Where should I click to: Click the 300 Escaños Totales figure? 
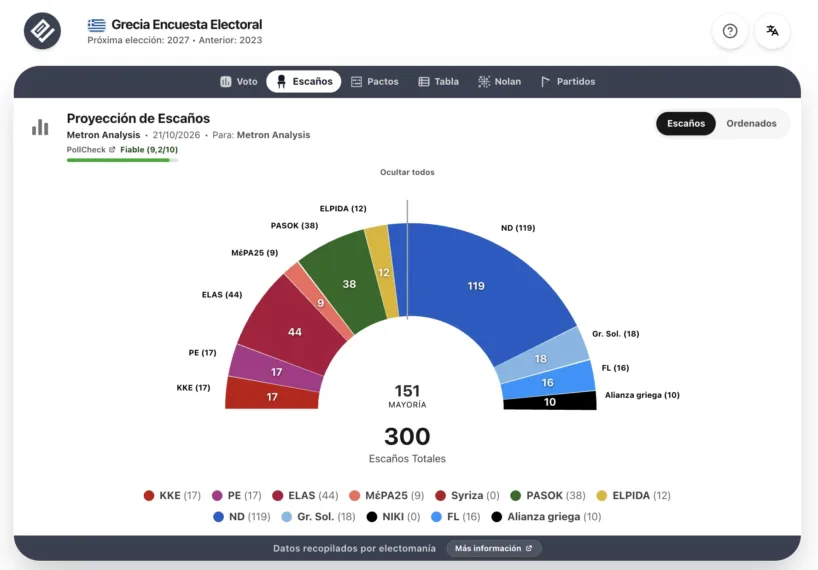click(x=407, y=444)
